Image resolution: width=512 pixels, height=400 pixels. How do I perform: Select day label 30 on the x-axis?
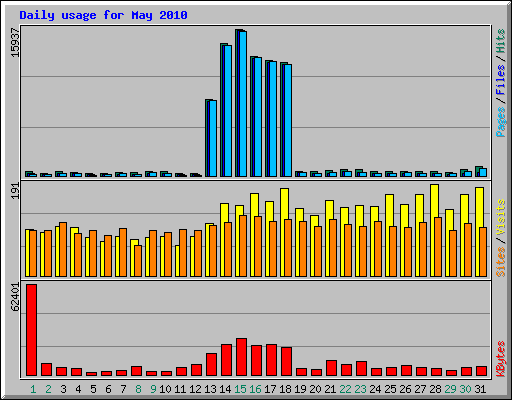[x=465, y=389]
